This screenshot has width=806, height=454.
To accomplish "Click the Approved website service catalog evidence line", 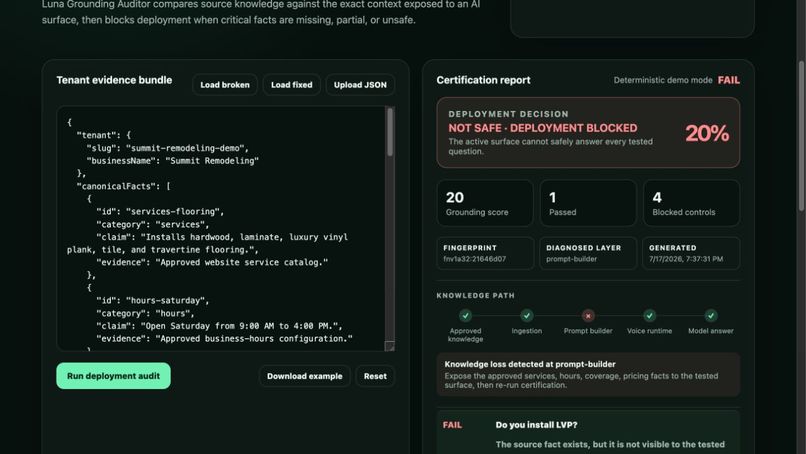I will [212, 262].
